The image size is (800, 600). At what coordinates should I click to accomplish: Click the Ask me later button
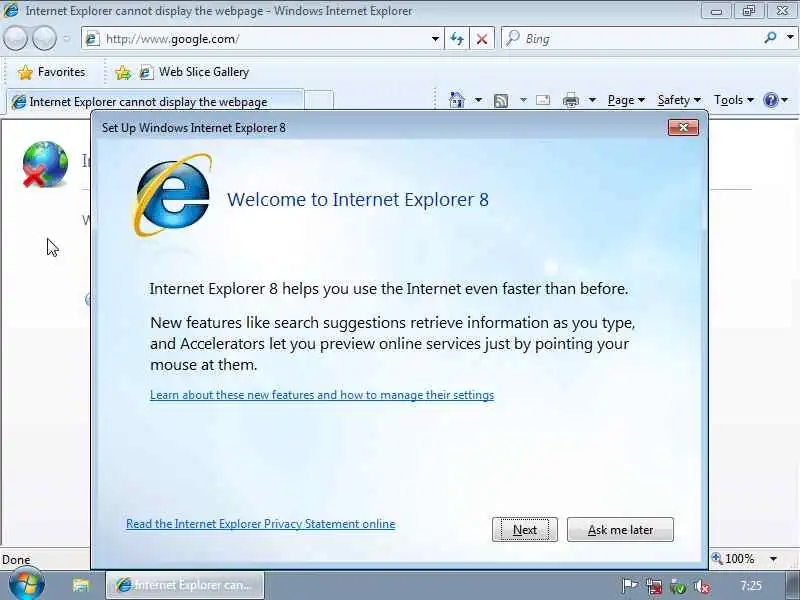(x=620, y=530)
